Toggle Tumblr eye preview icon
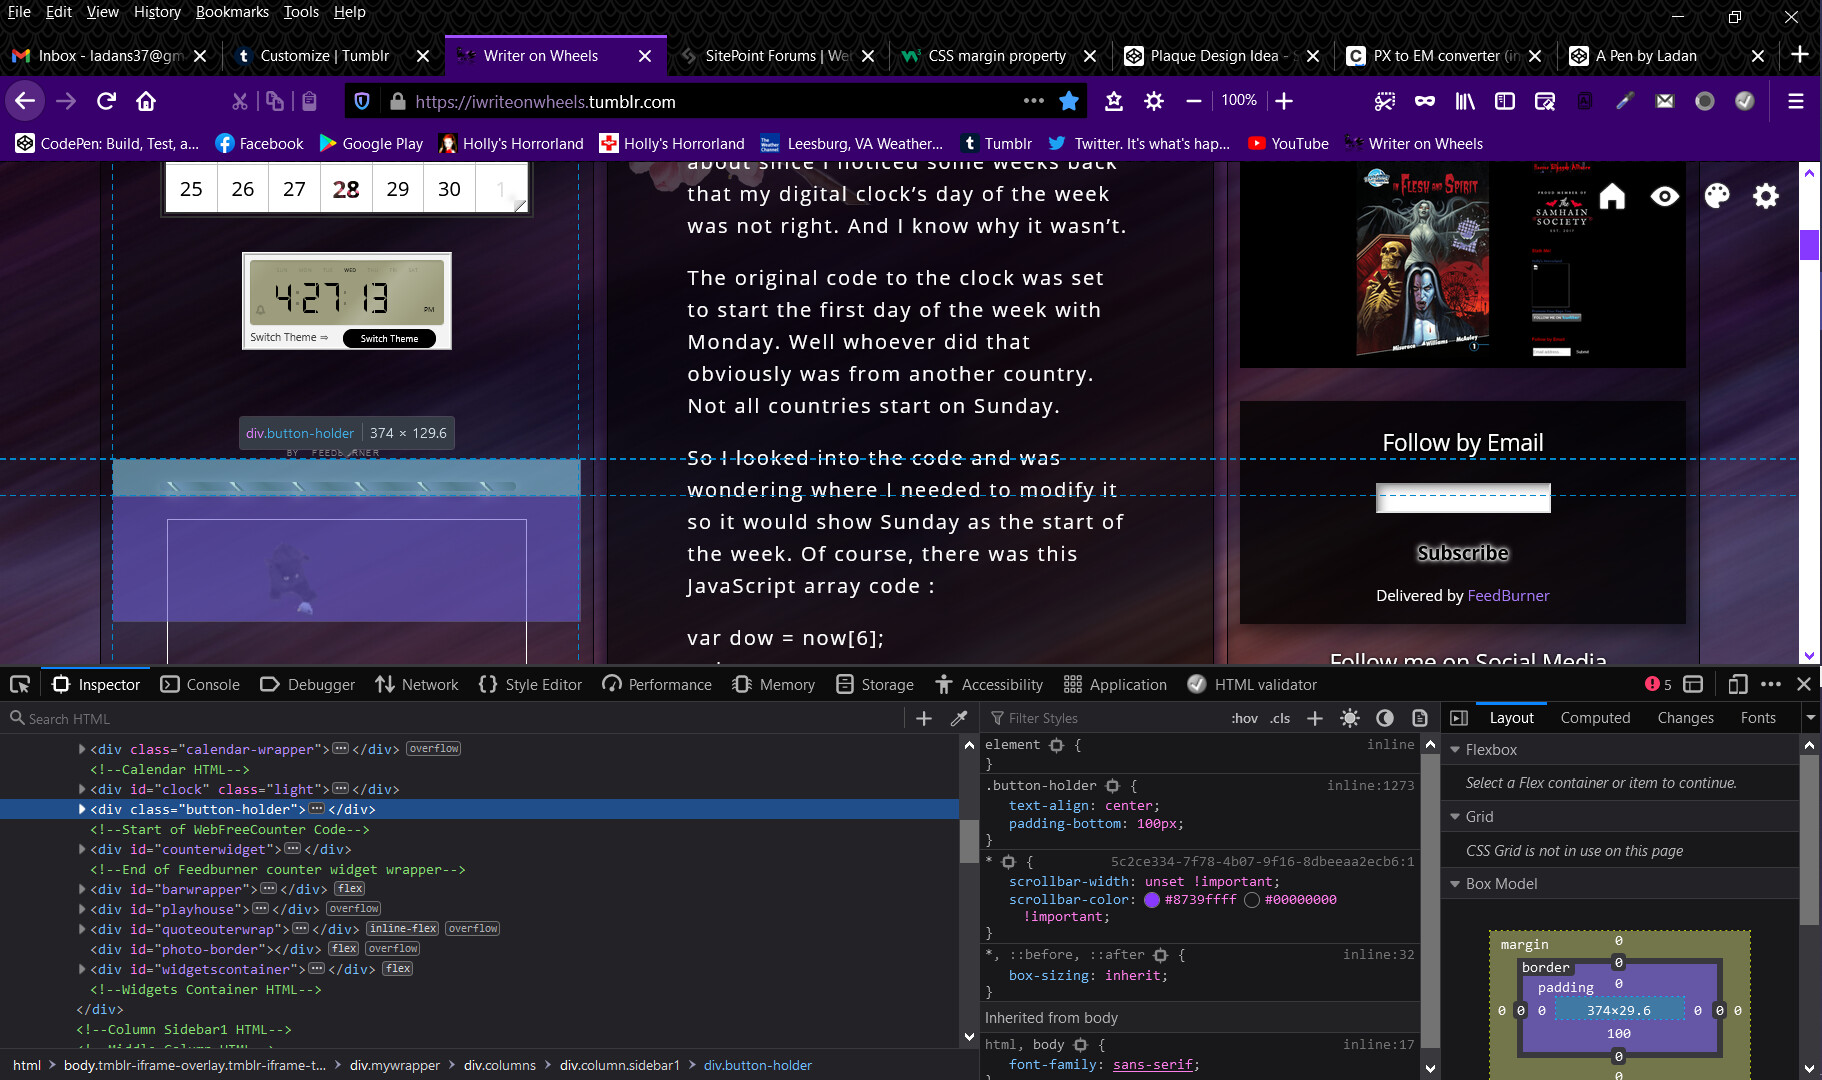The image size is (1822, 1080). pyautogui.click(x=1665, y=196)
